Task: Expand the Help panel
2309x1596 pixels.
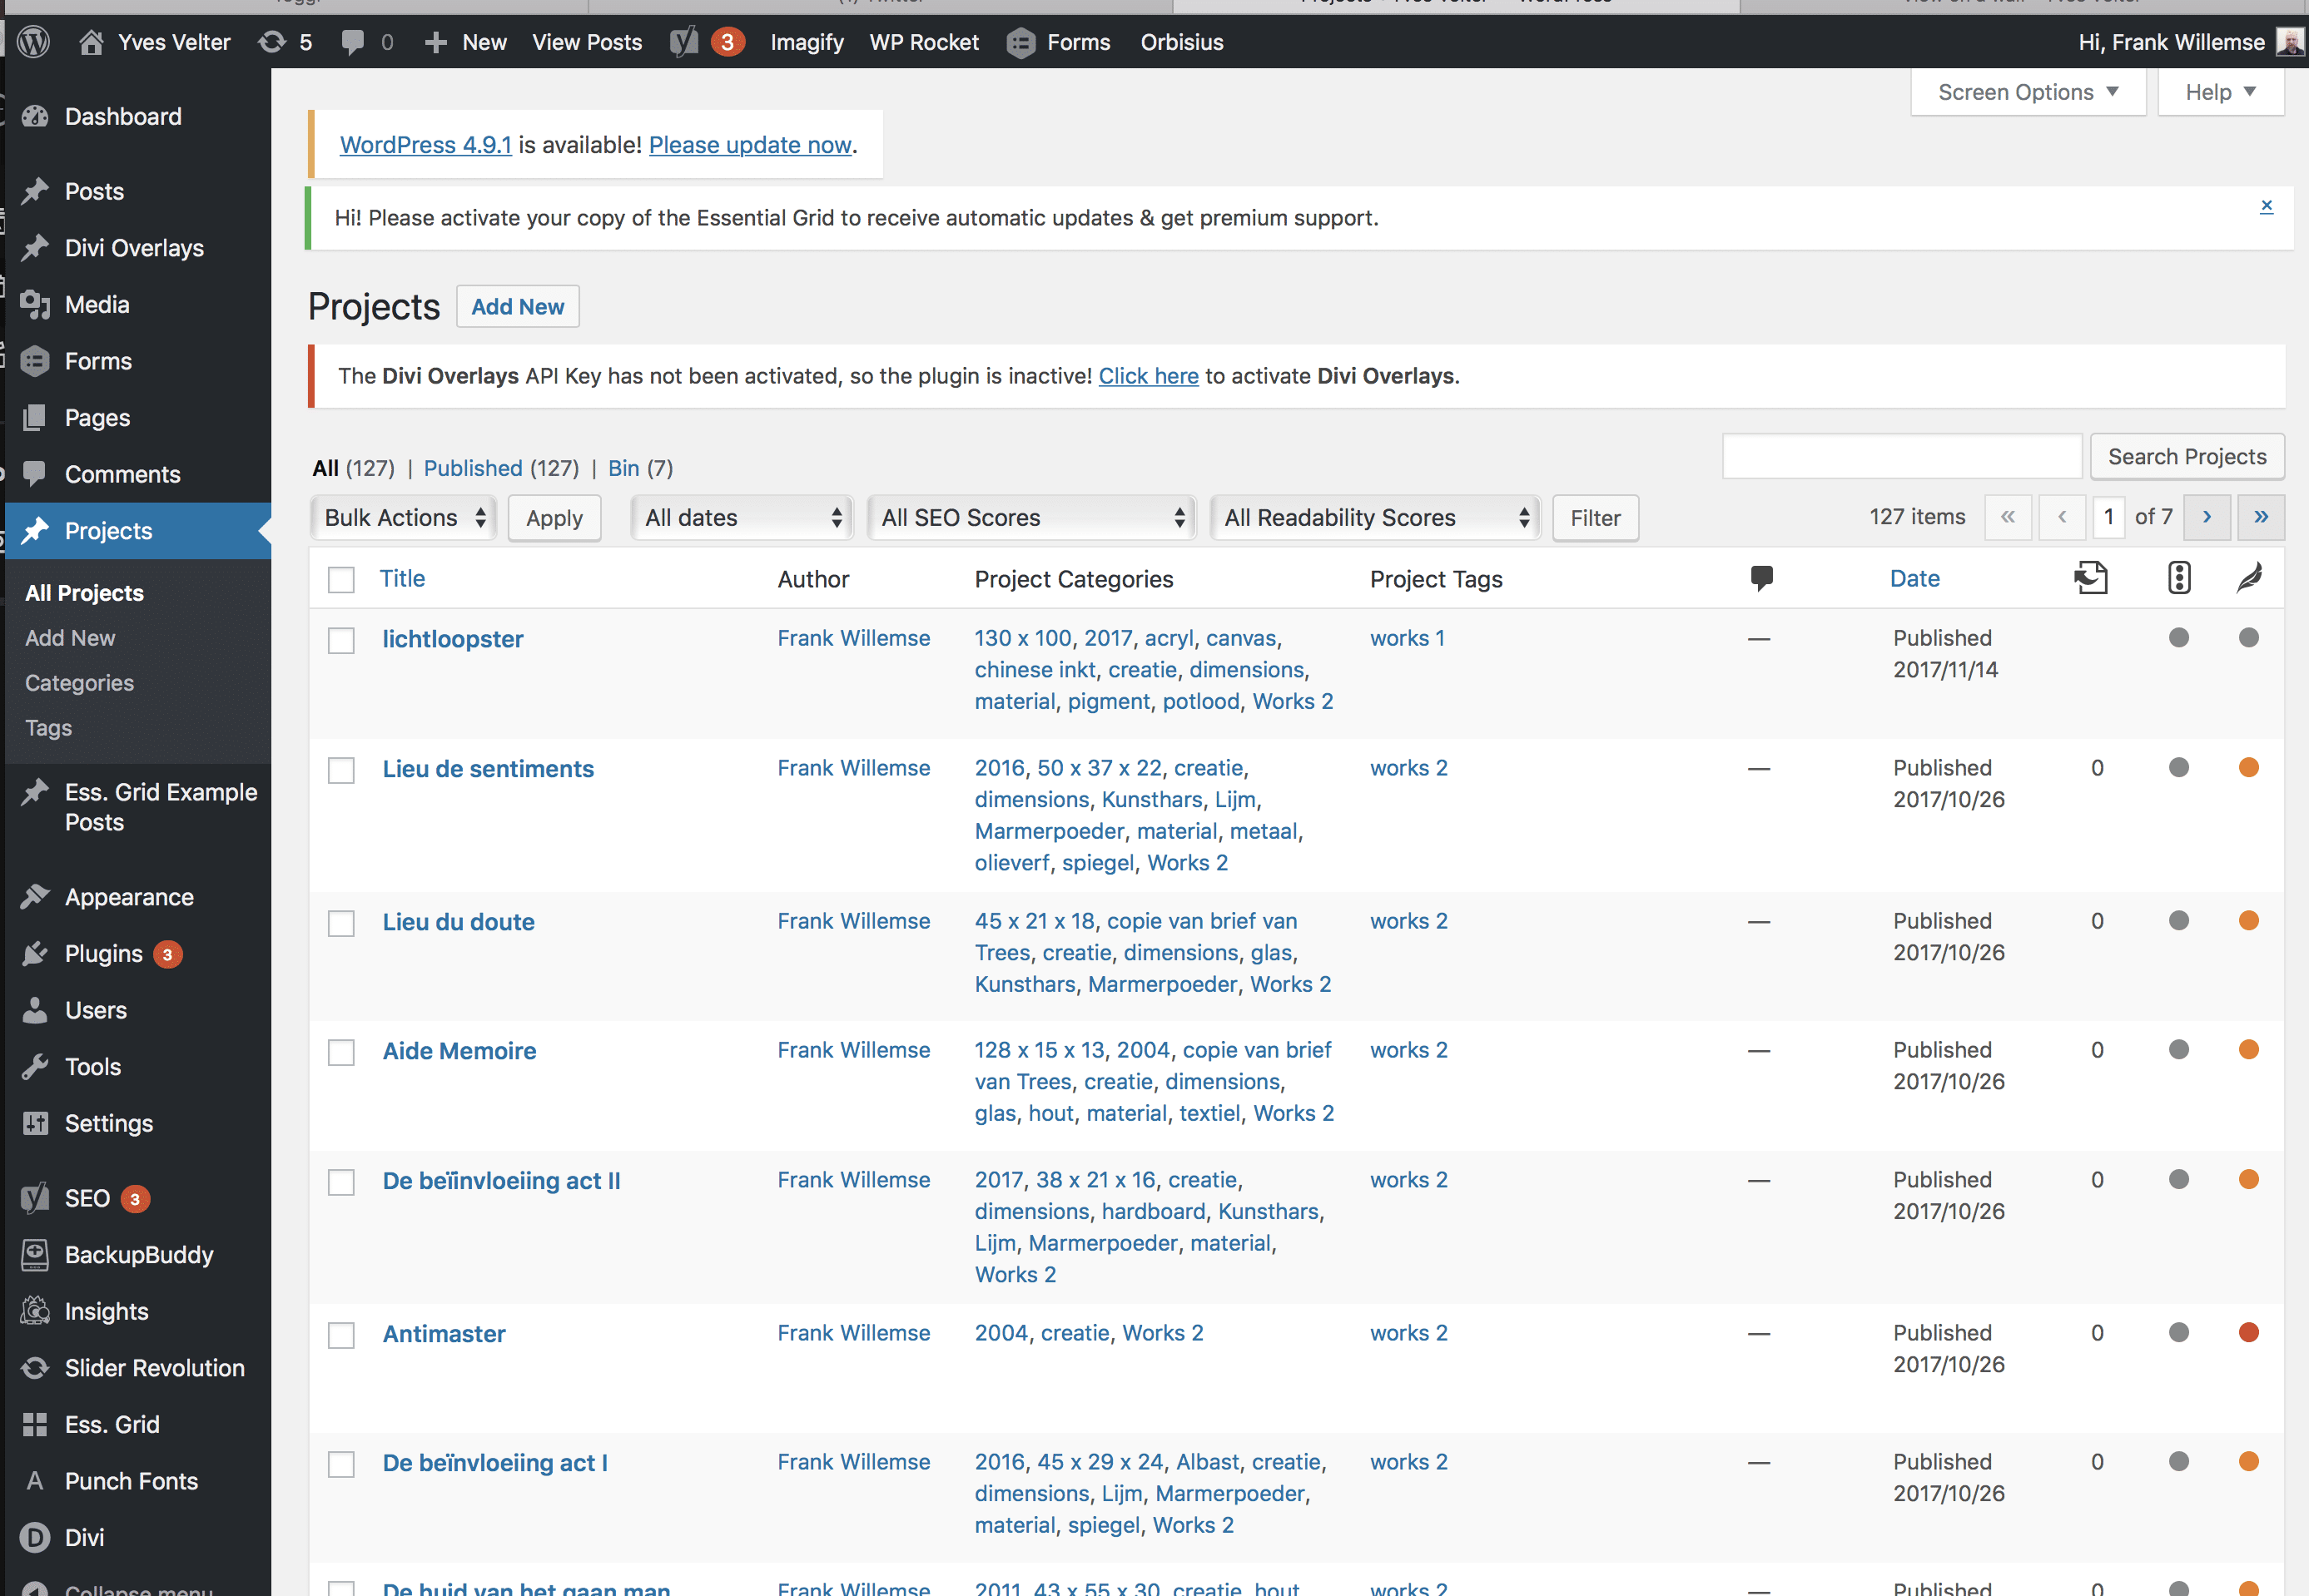Action: [2220, 92]
